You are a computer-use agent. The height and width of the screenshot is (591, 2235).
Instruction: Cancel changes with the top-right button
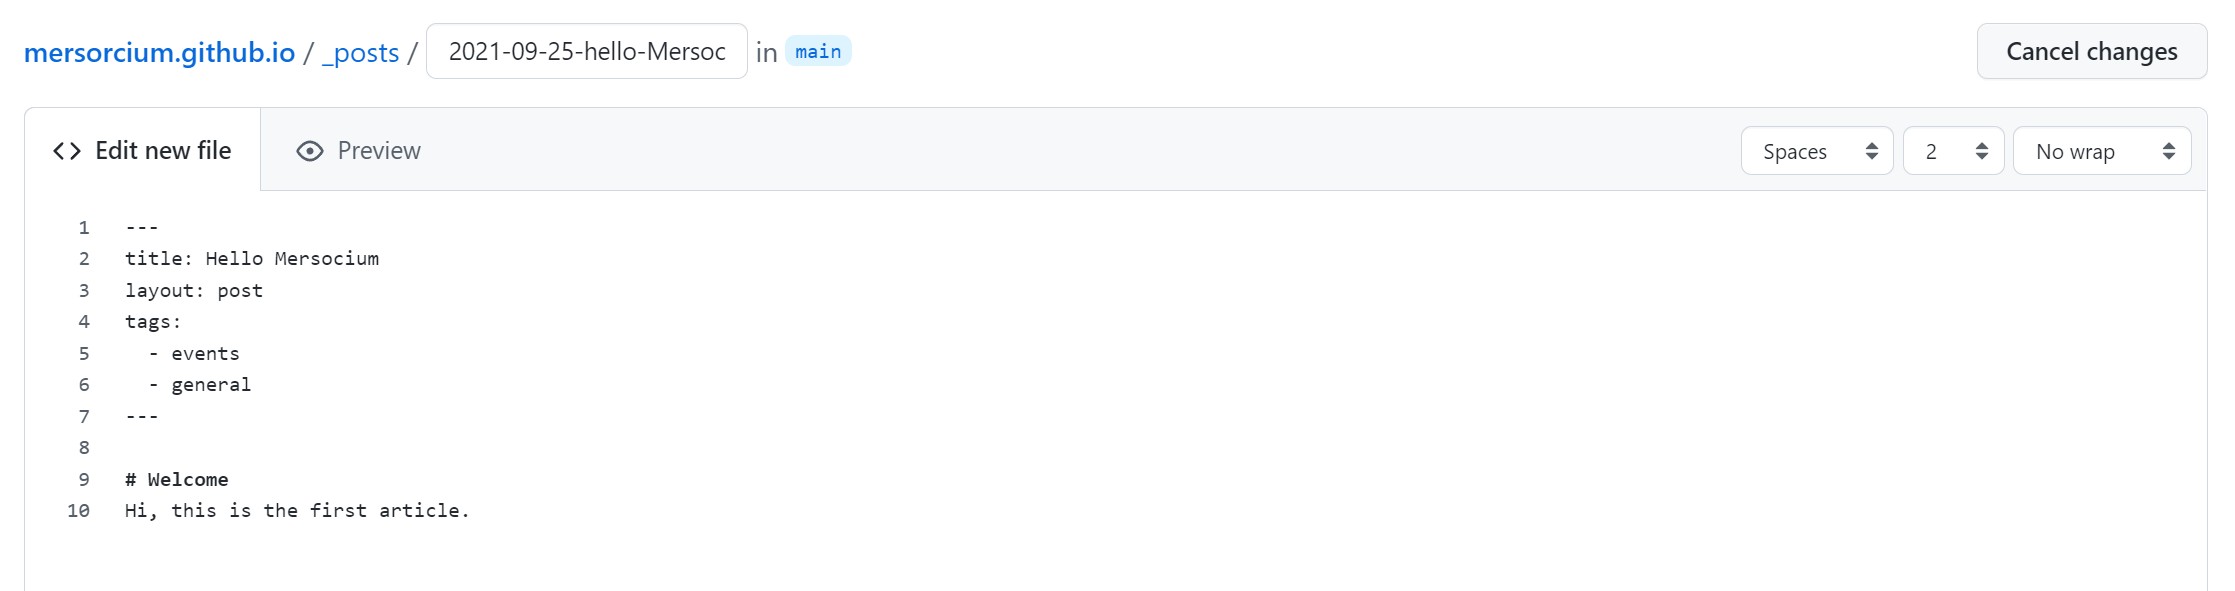click(2092, 51)
